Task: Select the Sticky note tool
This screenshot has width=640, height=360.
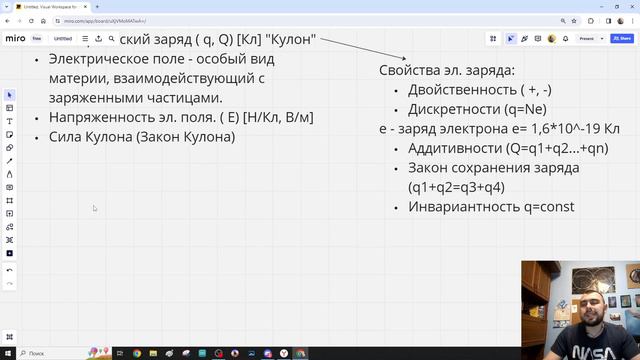Action: (x=9, y=135)
